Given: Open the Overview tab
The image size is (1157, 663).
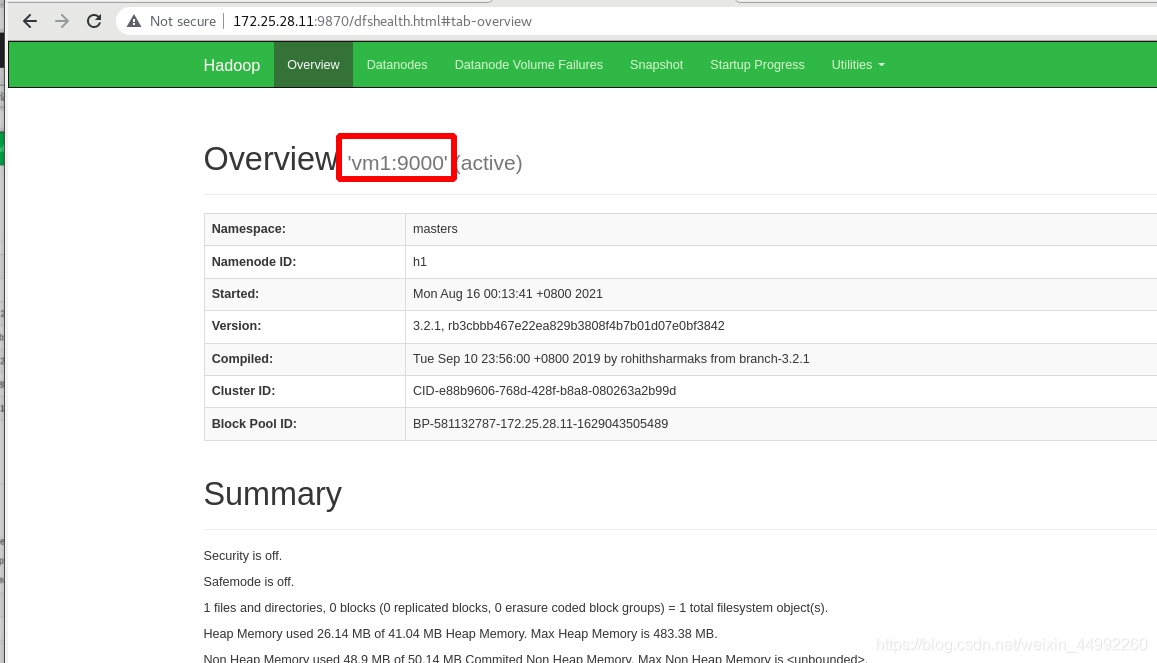Looking at the screenshot, I should 314,65.
